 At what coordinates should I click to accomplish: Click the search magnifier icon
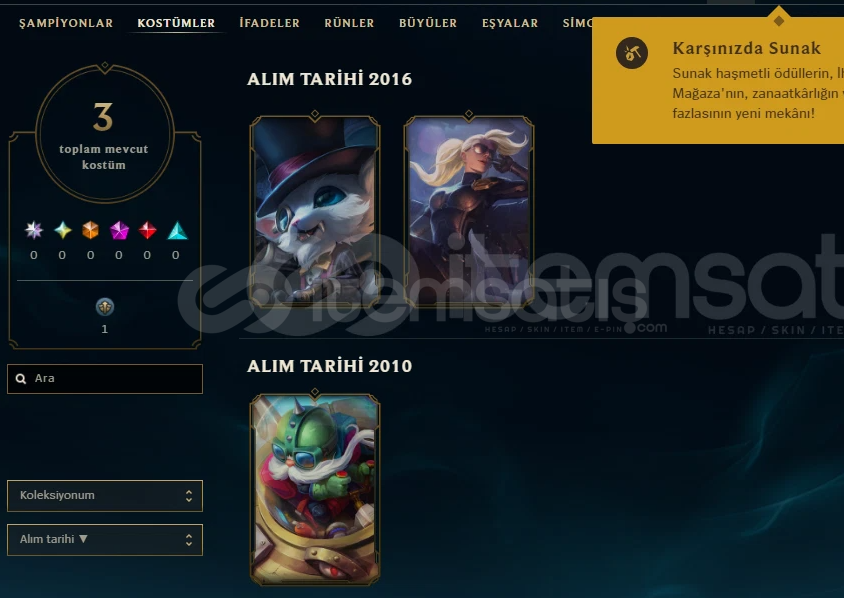(21, 379)
